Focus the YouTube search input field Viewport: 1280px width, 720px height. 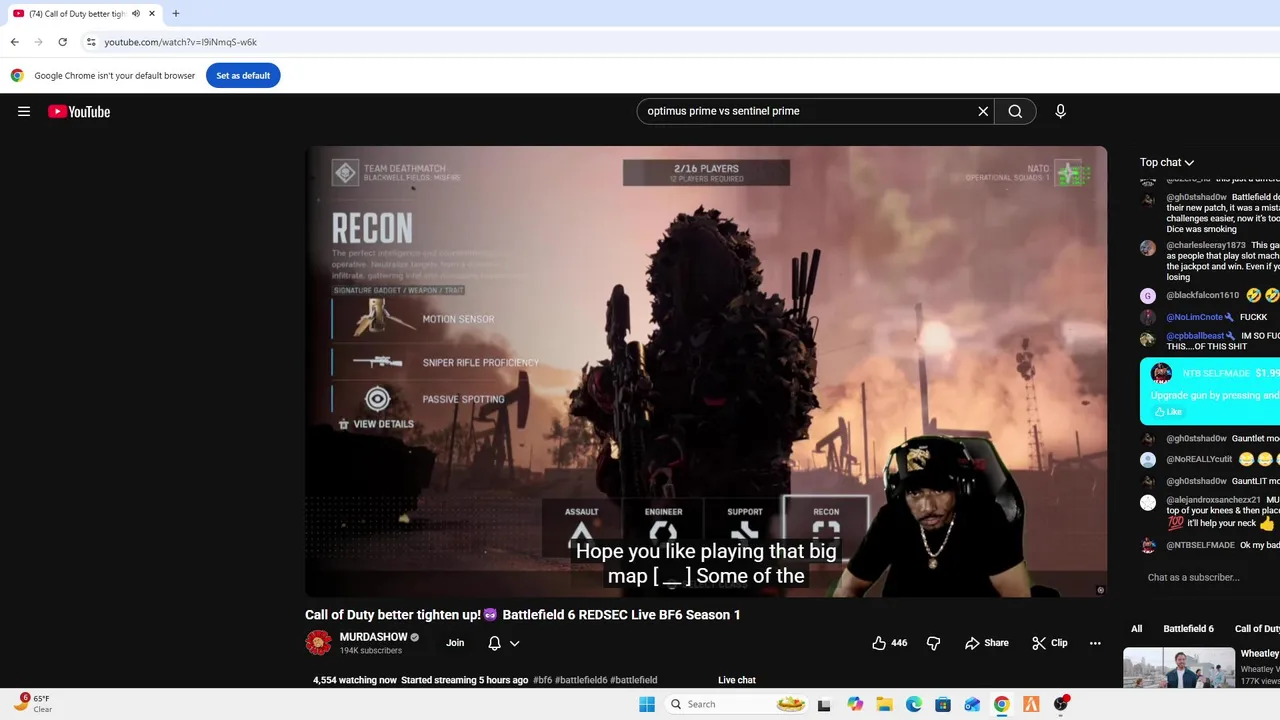click(x=806, y=111)
